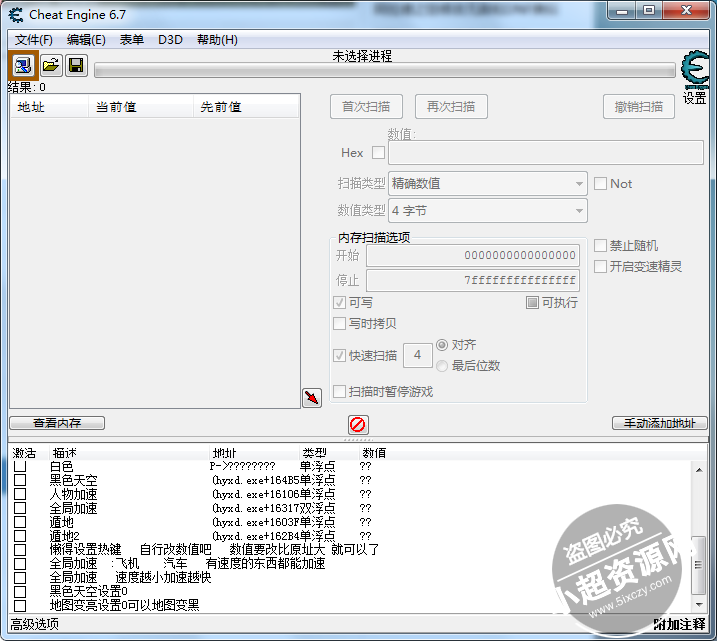Click the 先前值 column header
717x641 pixels.
pyautogui.click(x=246, y=107)
